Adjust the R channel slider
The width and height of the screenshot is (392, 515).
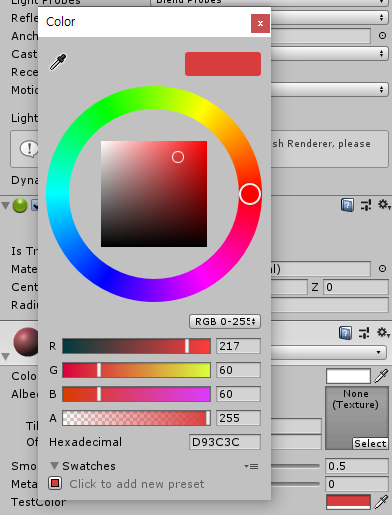[136, 346]
